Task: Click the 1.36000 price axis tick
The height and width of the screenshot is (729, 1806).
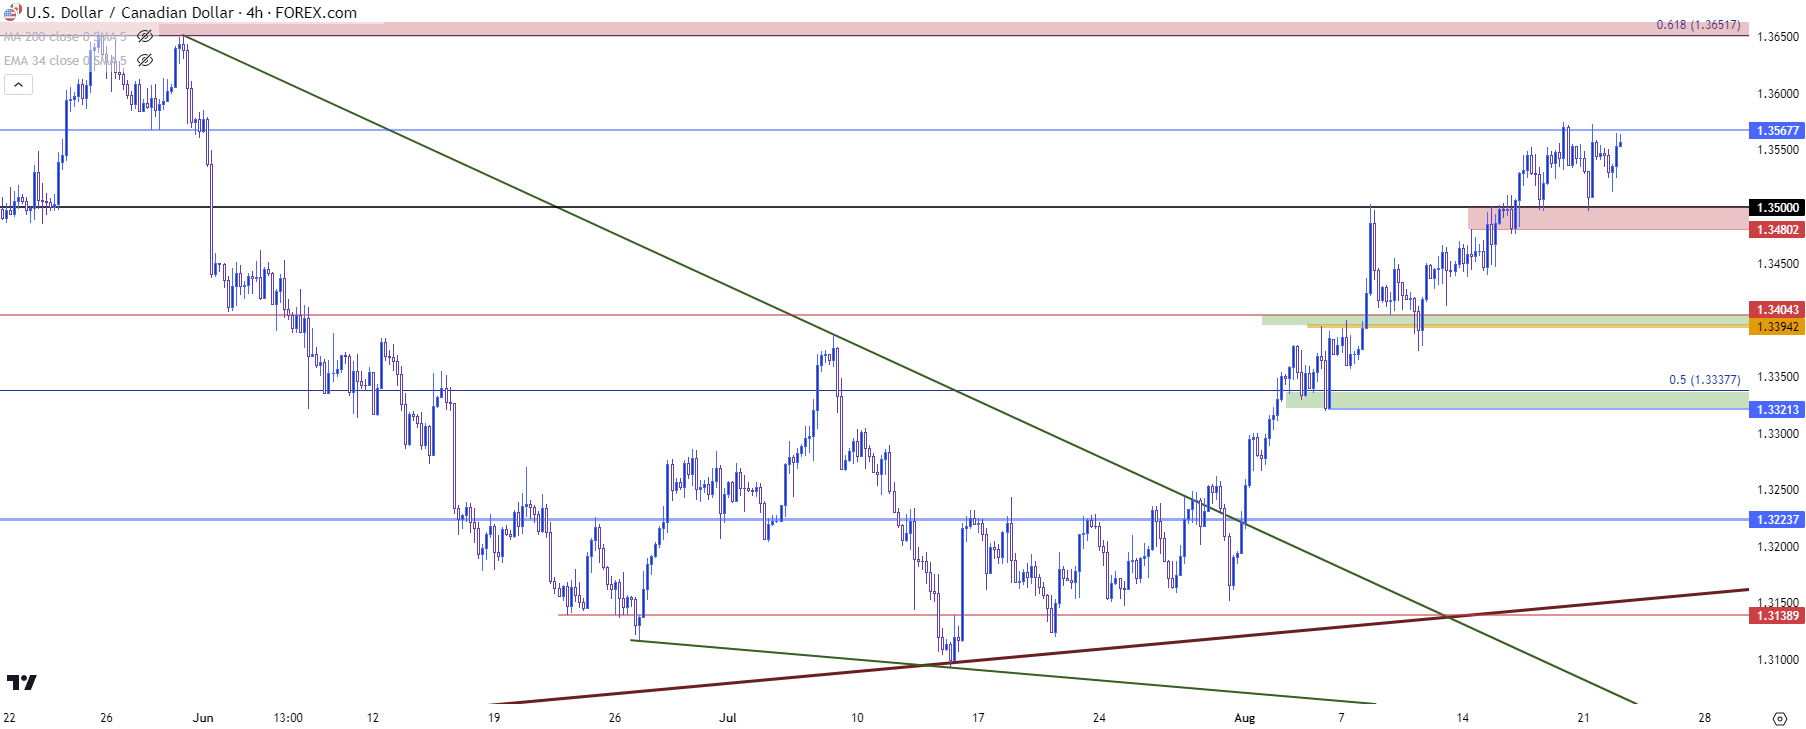Action: tap(1777, 94)
